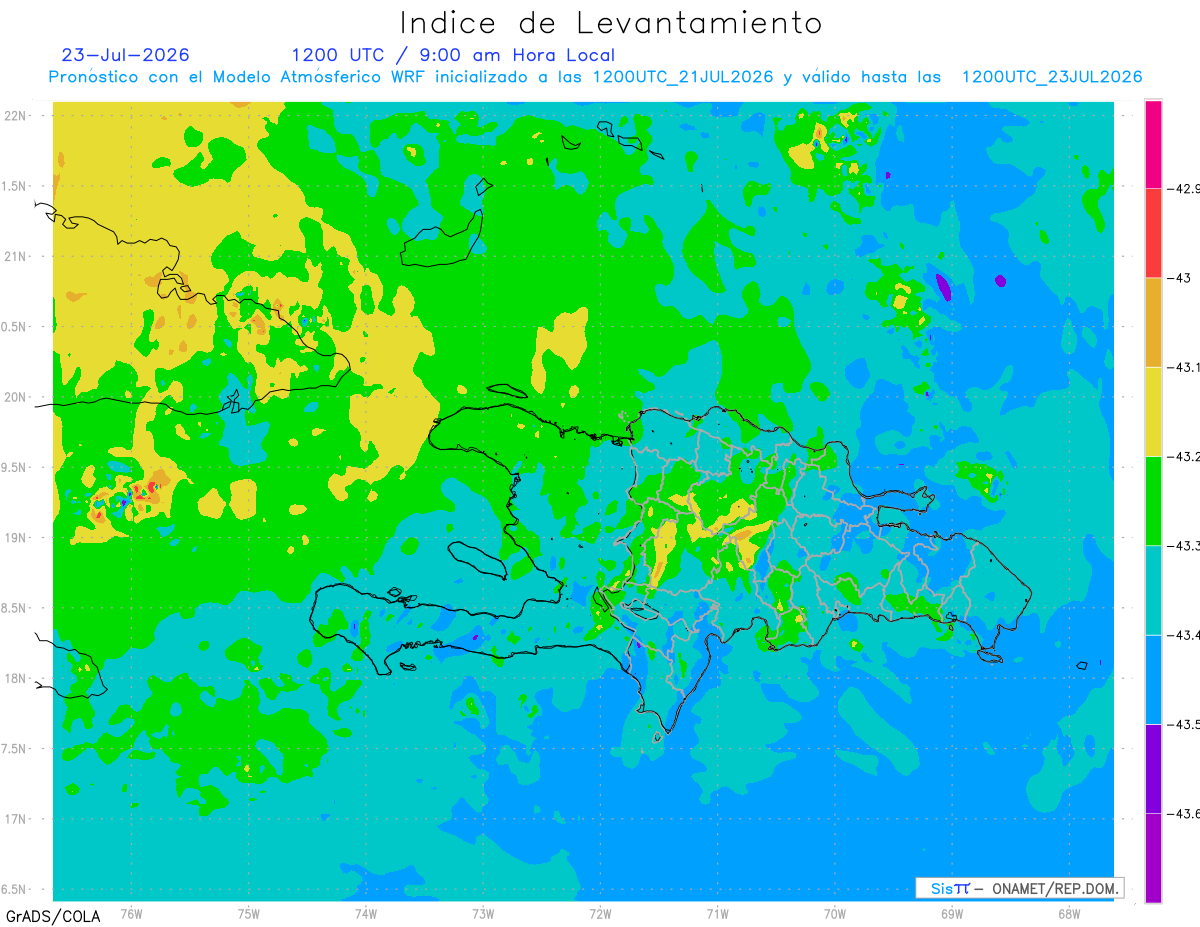Click '1200 UTC / 9:00 am Hora Local' text
The image size is (1200, 927).
(x=453, y=55)
